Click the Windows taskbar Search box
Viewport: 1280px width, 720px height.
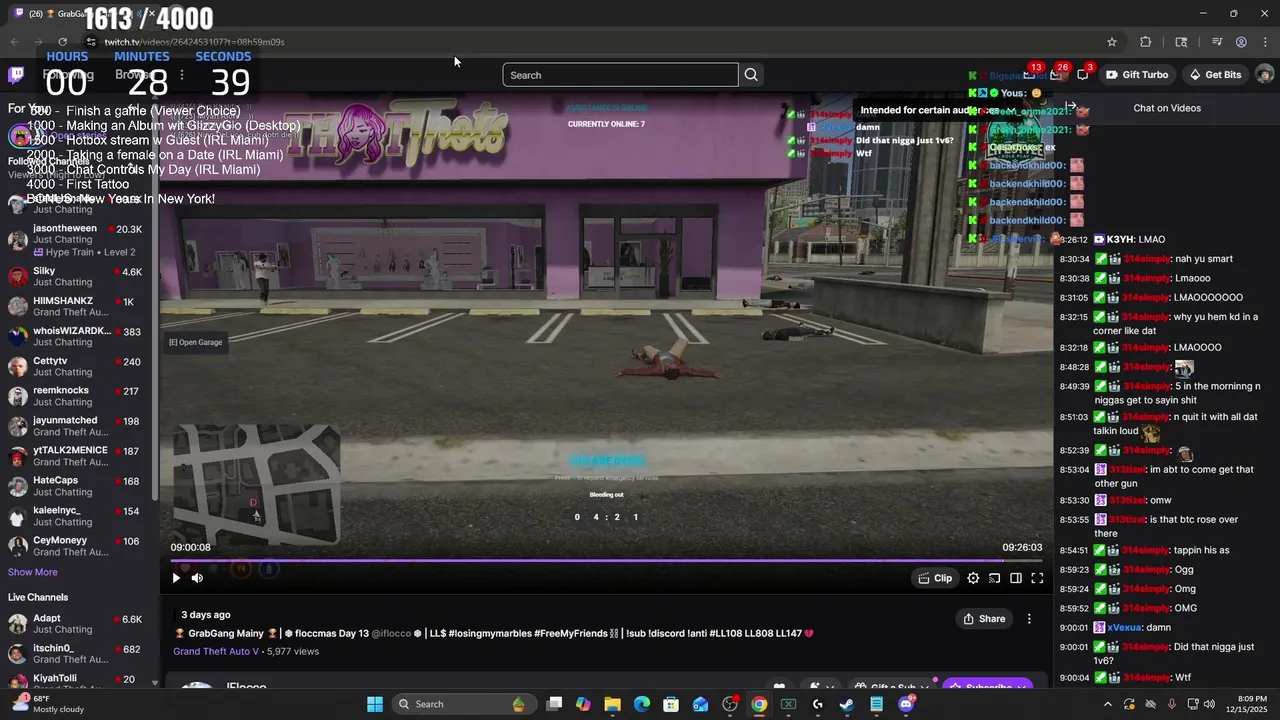click(464, 704)
